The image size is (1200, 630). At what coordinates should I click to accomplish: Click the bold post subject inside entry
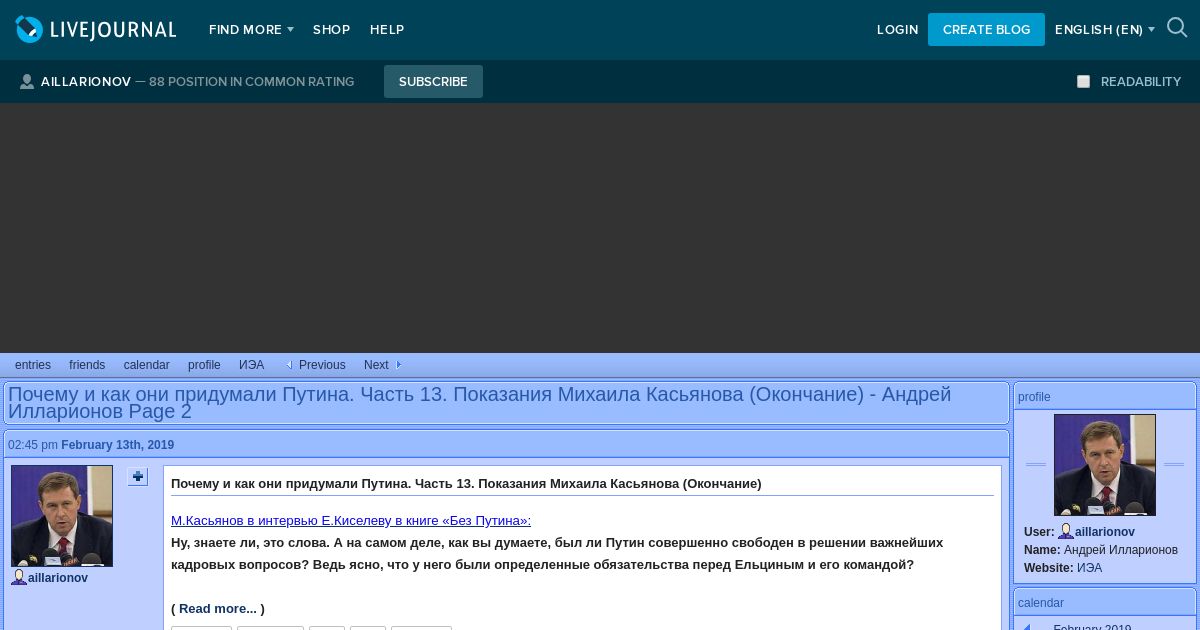pyautogui.click(x=466, y=484)
